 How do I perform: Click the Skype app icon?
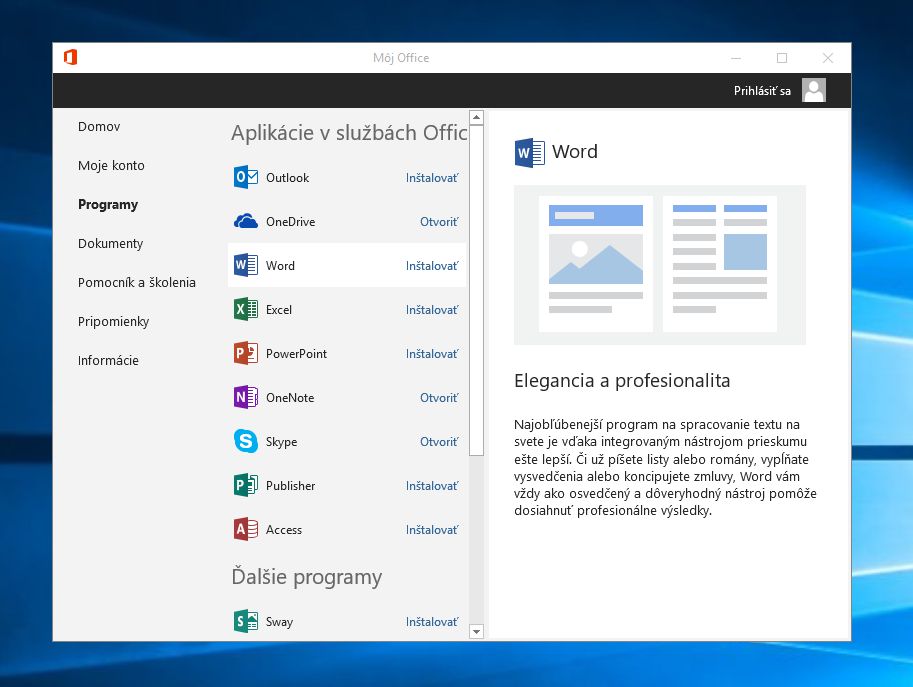(x=246, y=441)
